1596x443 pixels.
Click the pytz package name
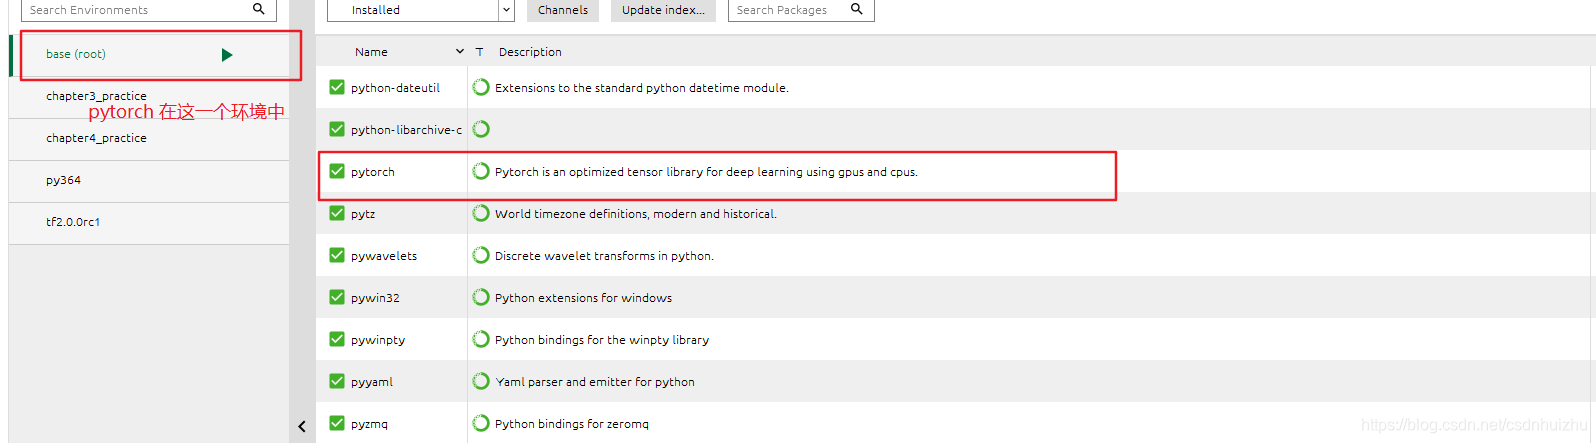coord(363,214)
